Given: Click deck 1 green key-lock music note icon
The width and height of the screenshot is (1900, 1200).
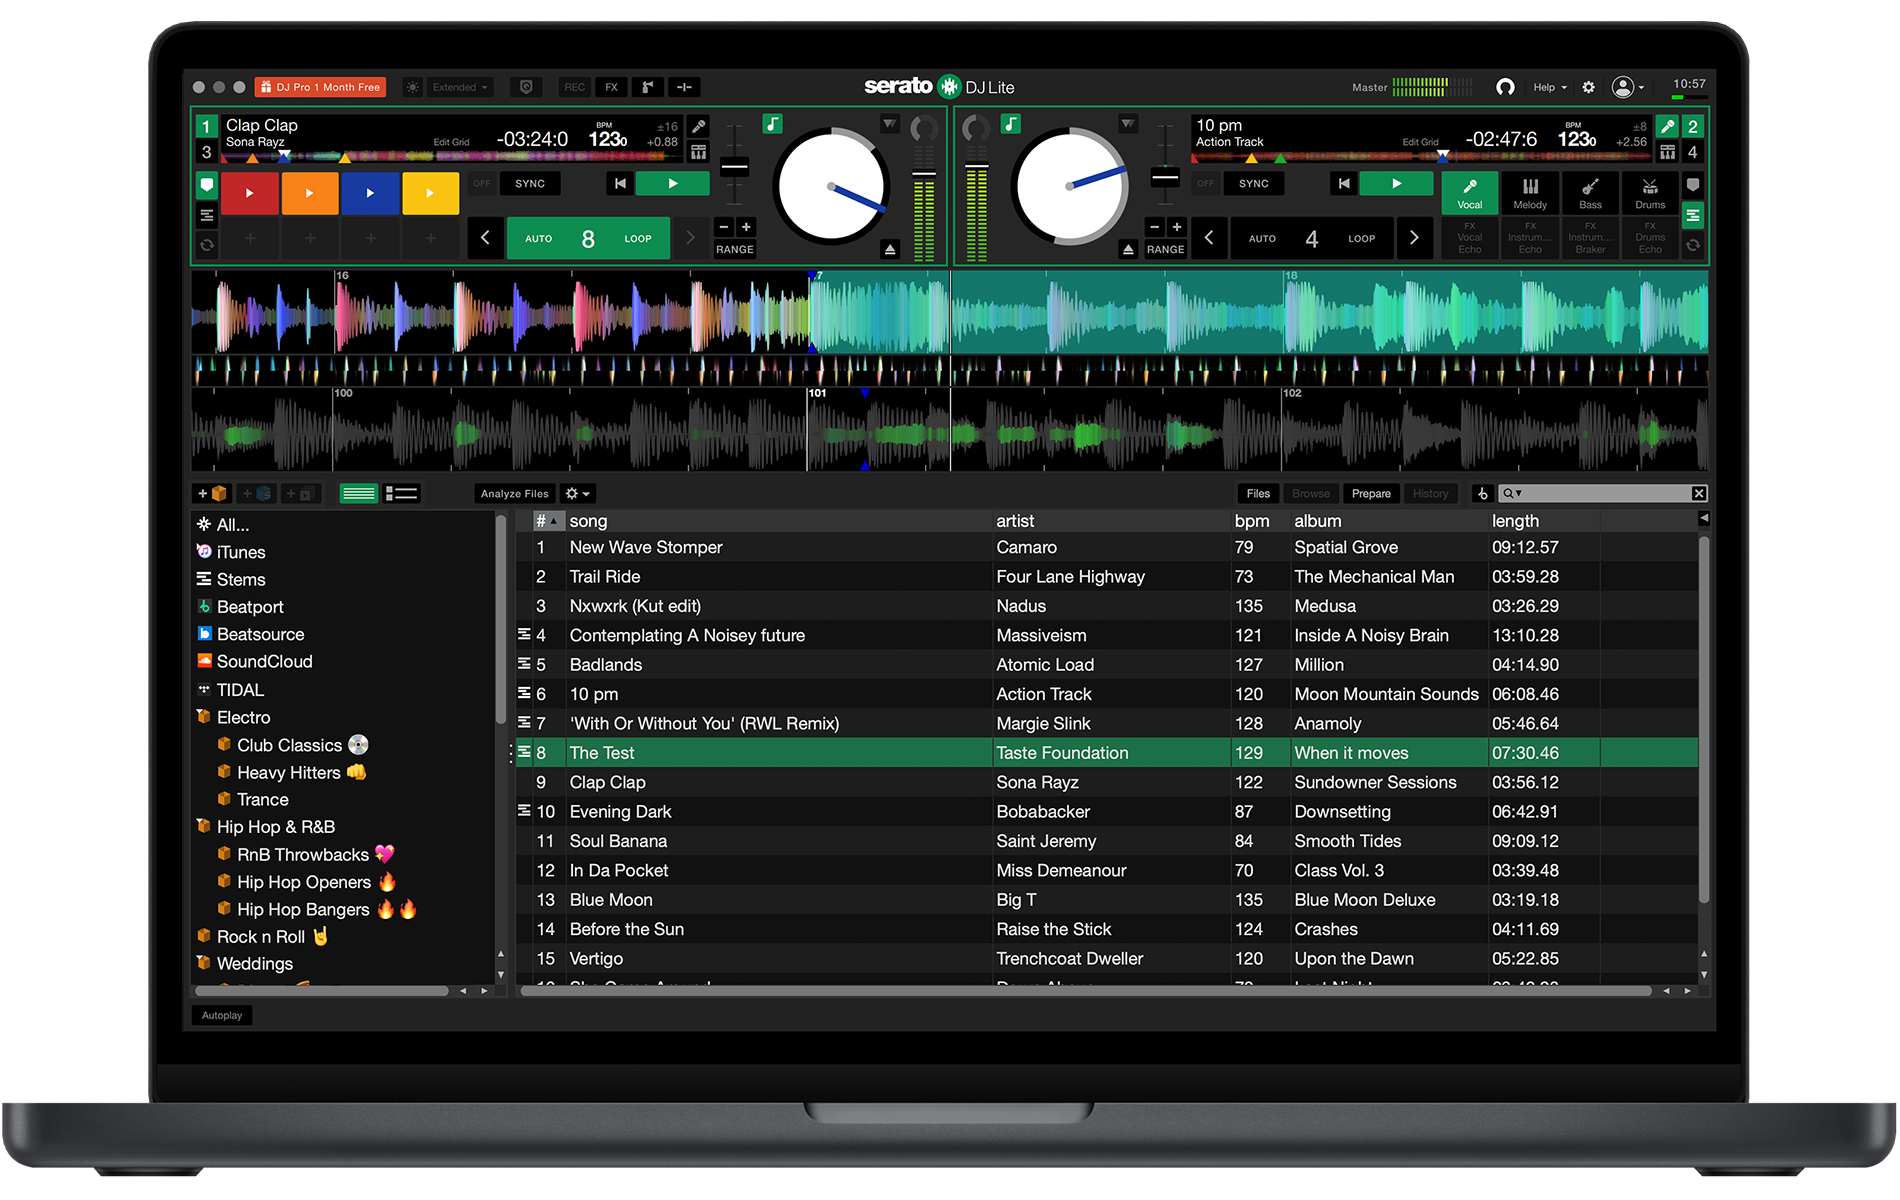Looking at the screenshot, I should click(x=772, y=124).
